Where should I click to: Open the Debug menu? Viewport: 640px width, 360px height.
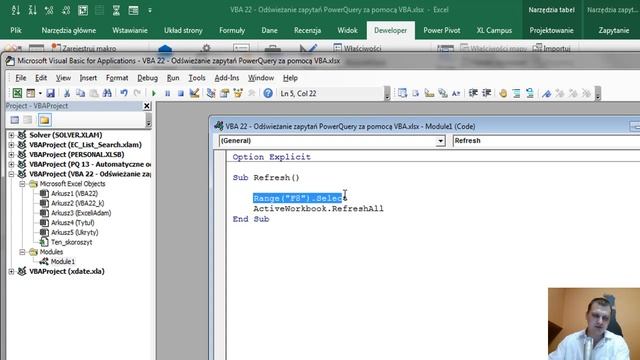[x=147, y=78]
